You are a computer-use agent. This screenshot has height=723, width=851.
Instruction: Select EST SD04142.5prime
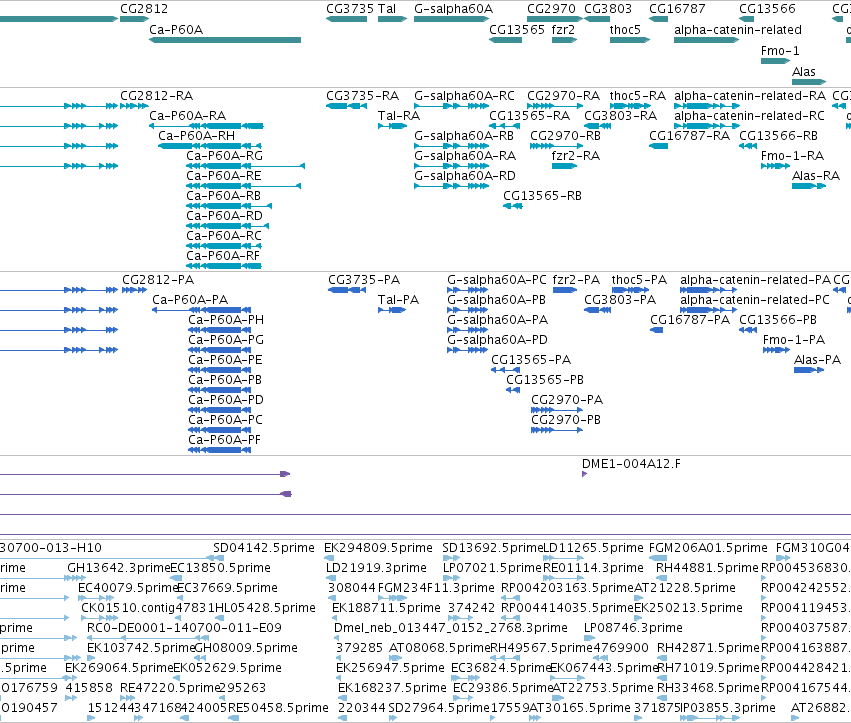(264, 548)
